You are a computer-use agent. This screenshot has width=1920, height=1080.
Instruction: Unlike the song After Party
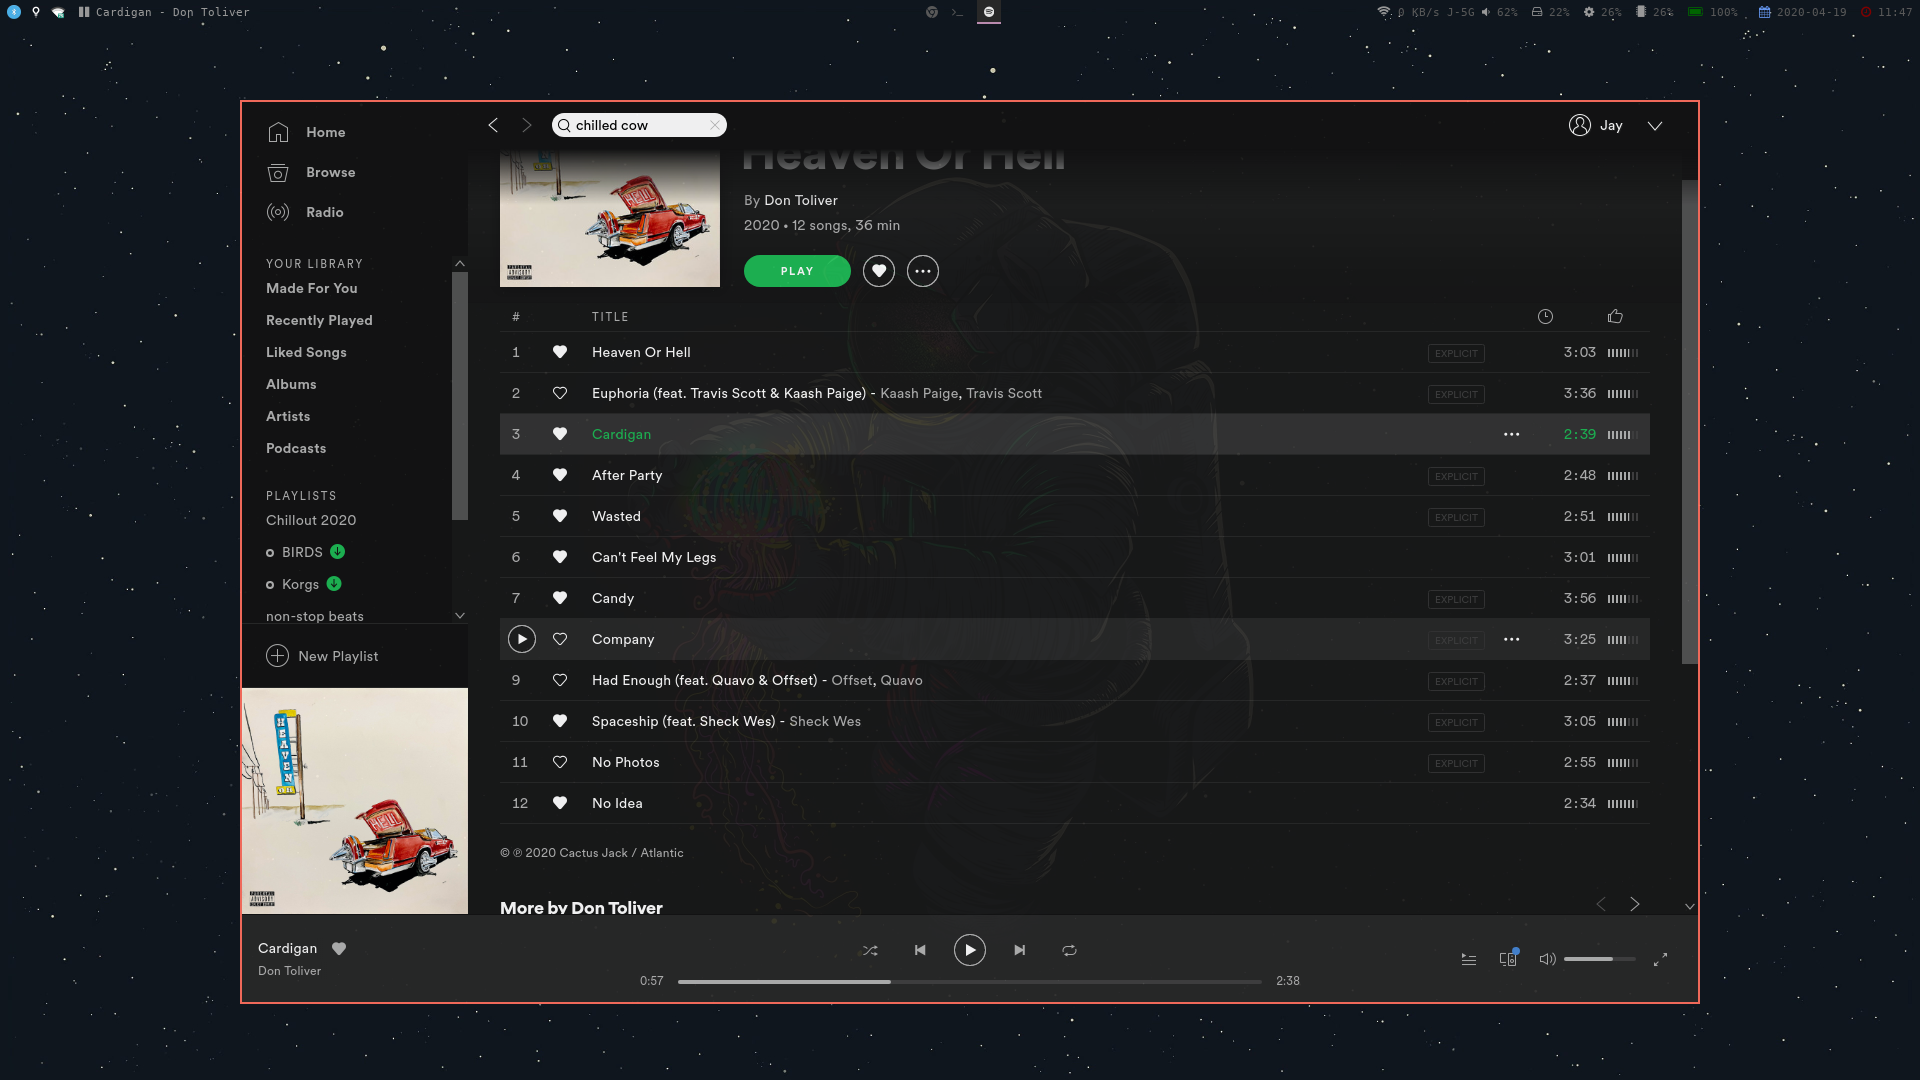(x=560, y=475)
